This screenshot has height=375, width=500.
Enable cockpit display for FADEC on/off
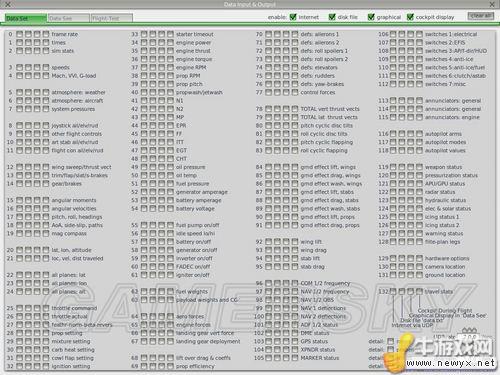click(x=170, y=267)
